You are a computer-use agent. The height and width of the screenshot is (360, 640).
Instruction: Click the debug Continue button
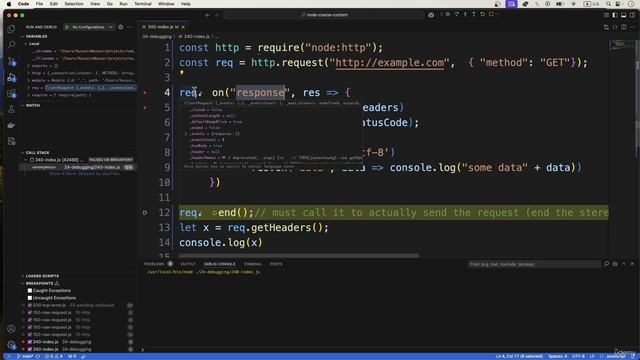click(447, 14)
